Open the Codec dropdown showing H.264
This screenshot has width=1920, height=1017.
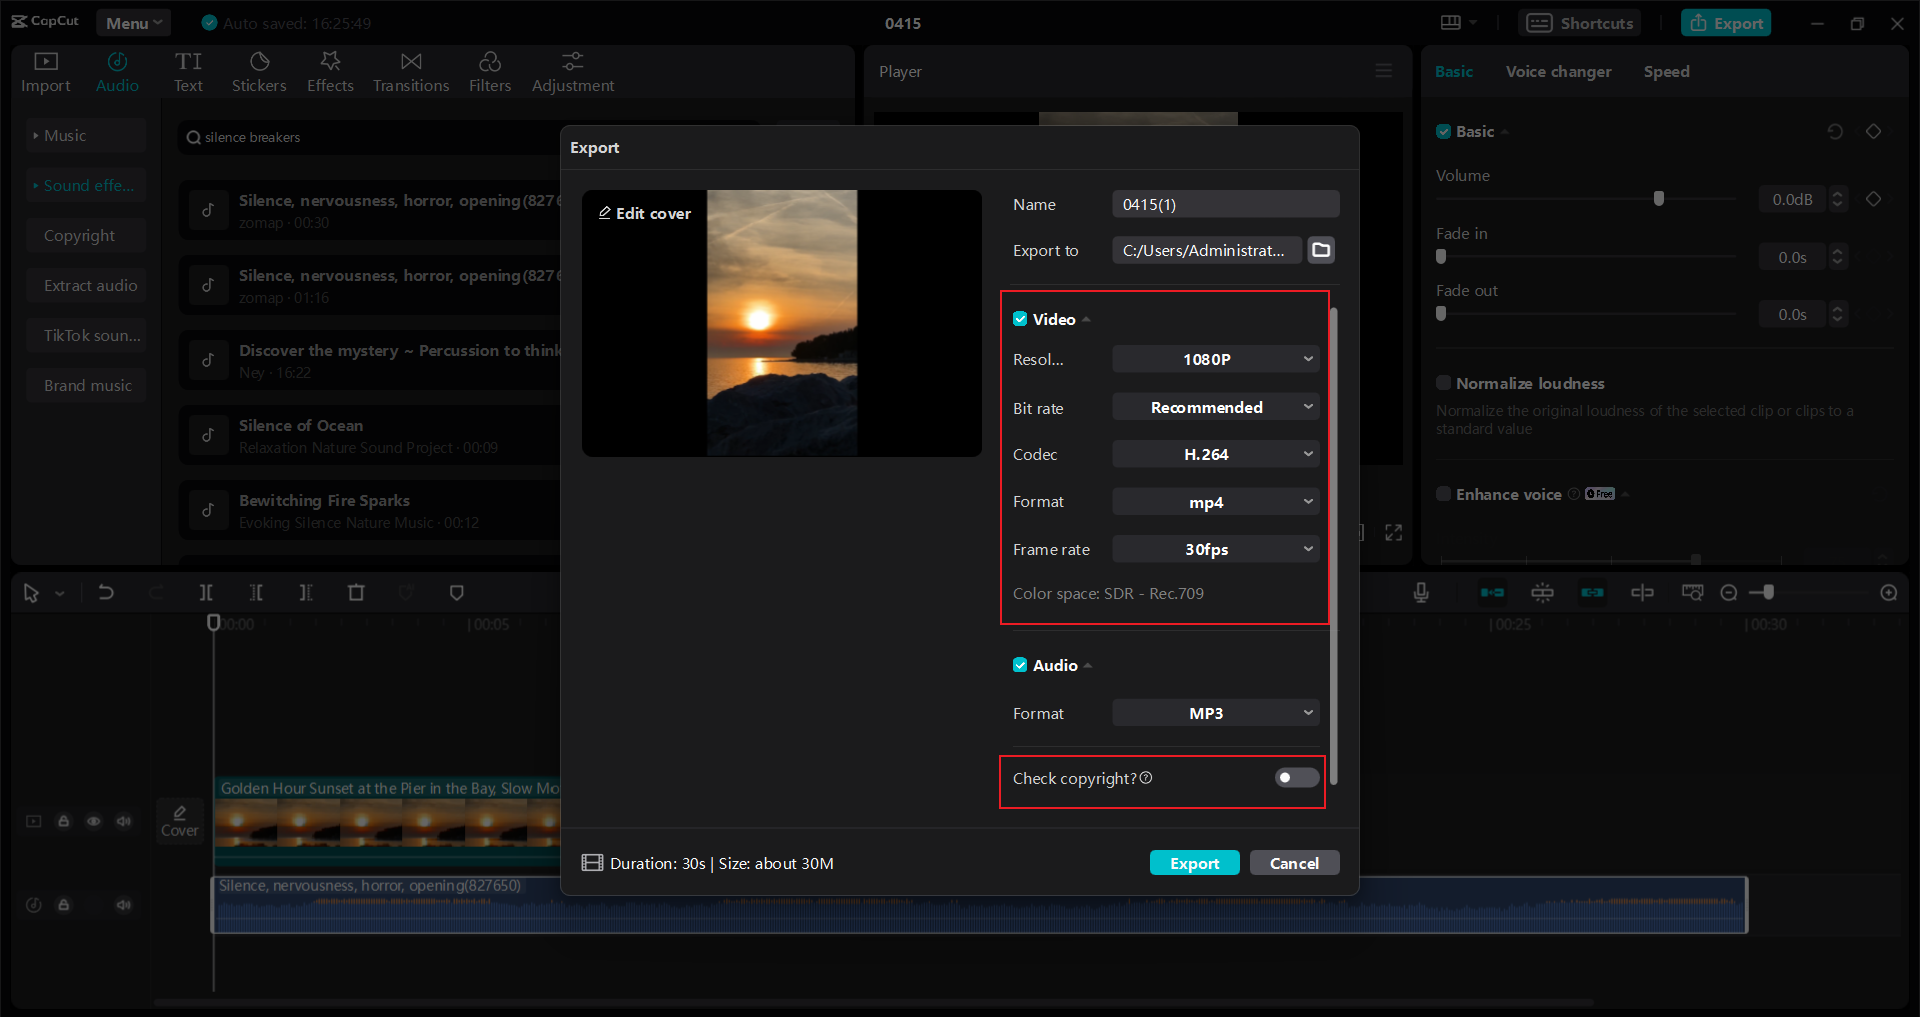1215,454
